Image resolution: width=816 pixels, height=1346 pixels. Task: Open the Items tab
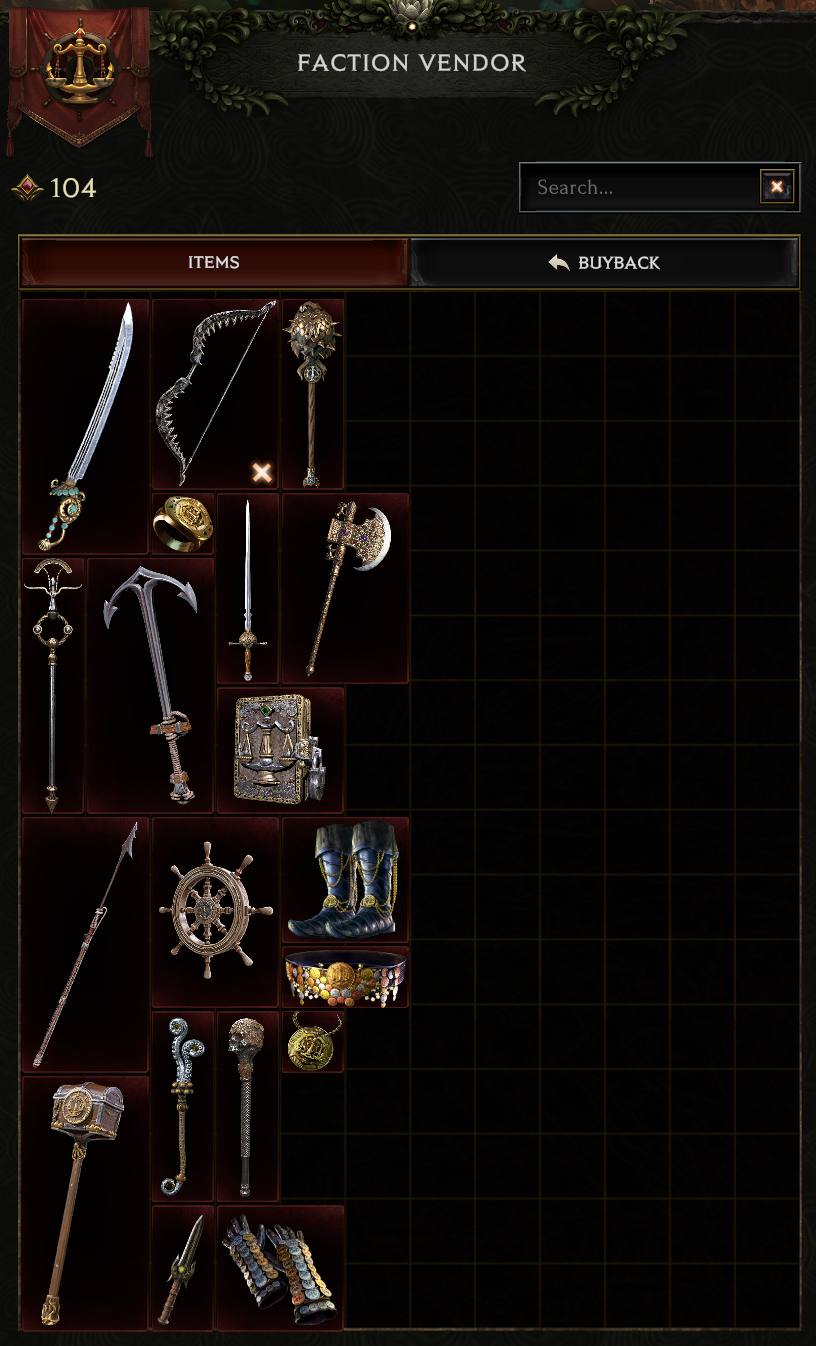pos(214,263)
